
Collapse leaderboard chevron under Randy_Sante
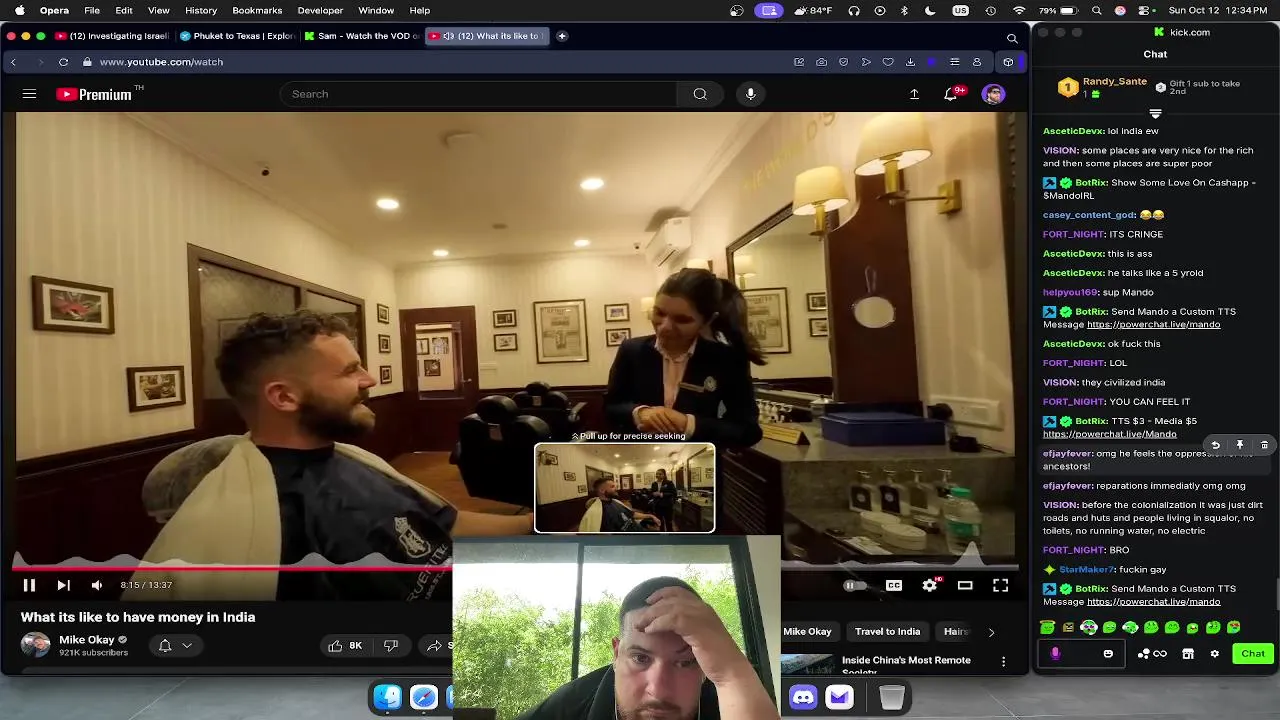pos(1155,113)
